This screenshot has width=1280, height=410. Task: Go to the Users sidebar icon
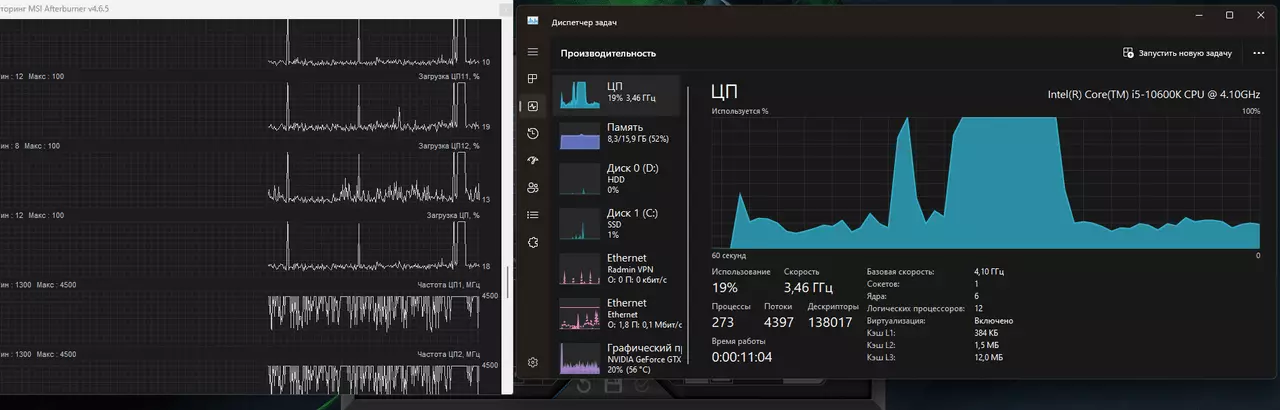tap(533, 187)
